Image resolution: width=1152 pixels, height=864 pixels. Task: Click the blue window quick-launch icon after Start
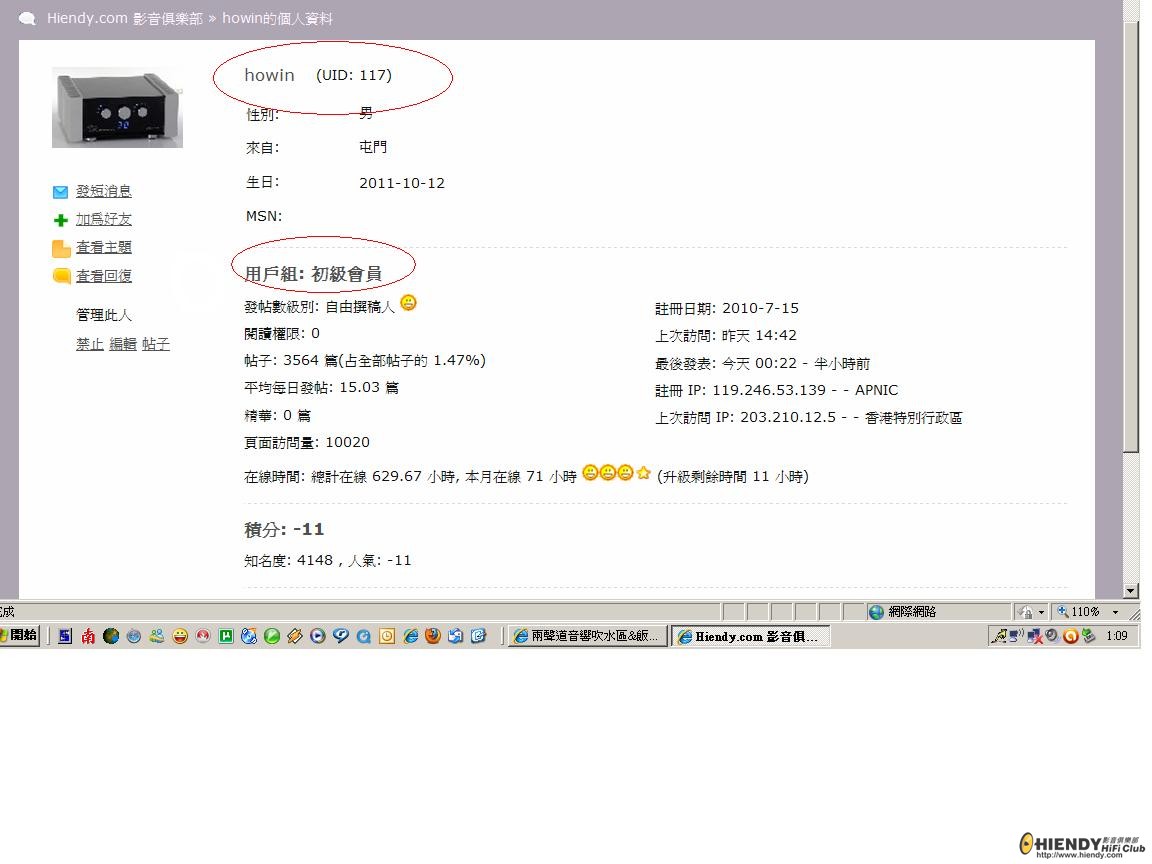click(65, 636)
